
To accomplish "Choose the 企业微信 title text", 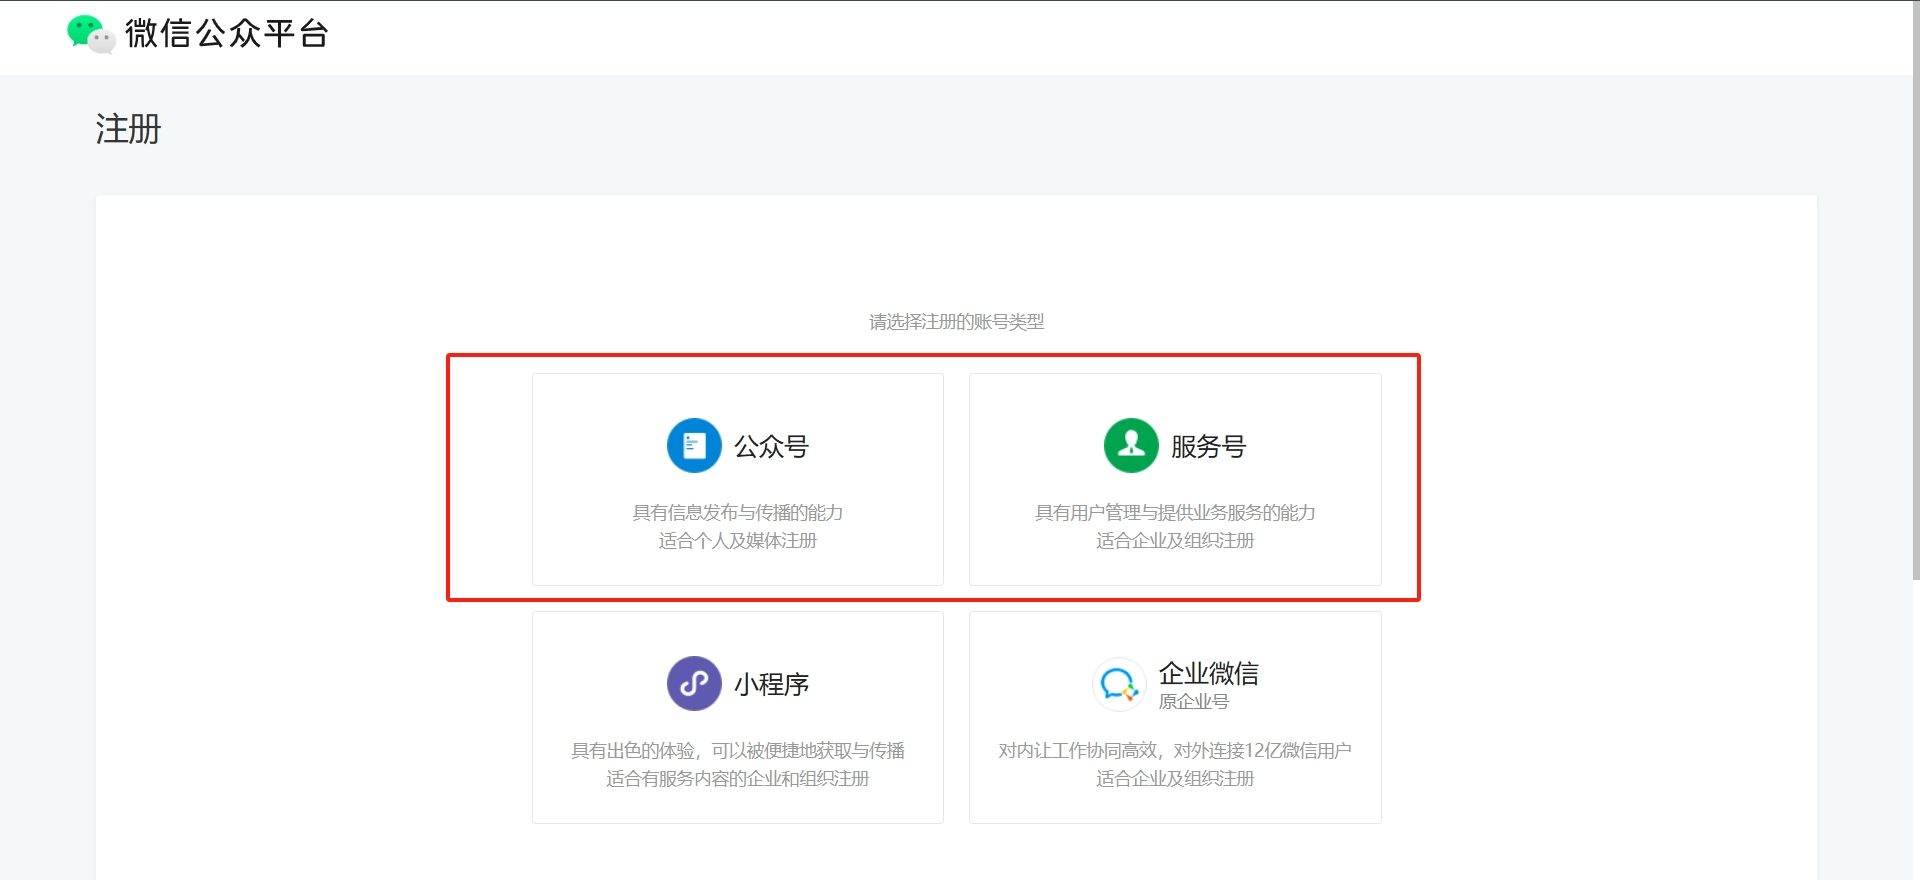I will click(x=1208, y=673).
